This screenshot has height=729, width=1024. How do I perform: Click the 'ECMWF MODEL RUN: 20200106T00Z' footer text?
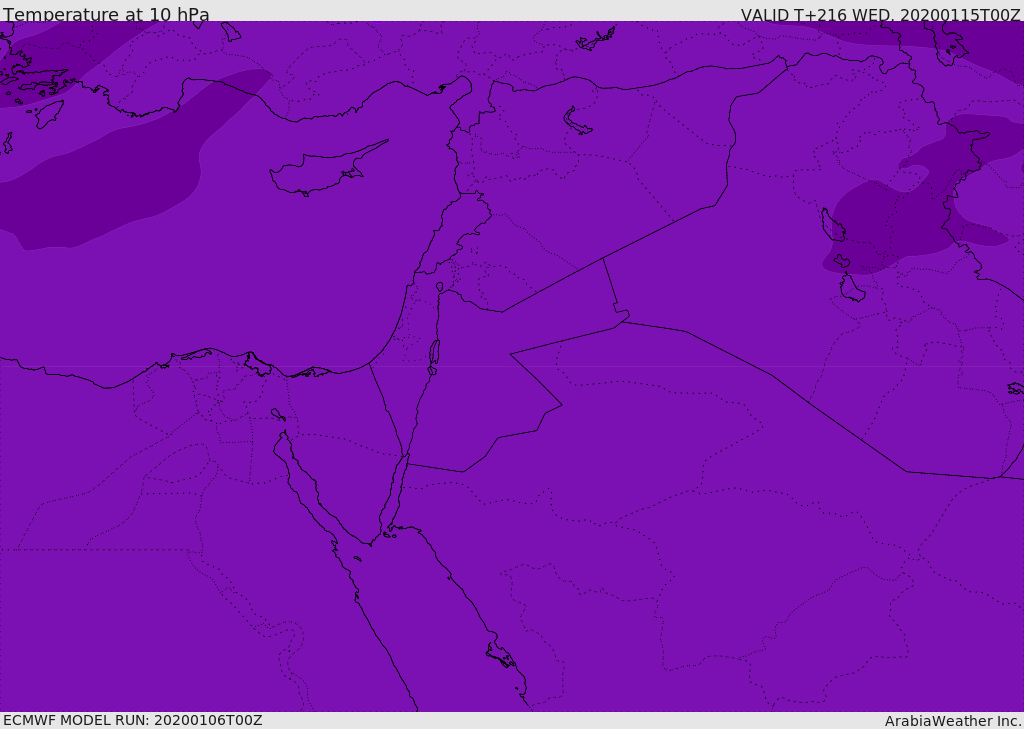[x=133, y=720]
